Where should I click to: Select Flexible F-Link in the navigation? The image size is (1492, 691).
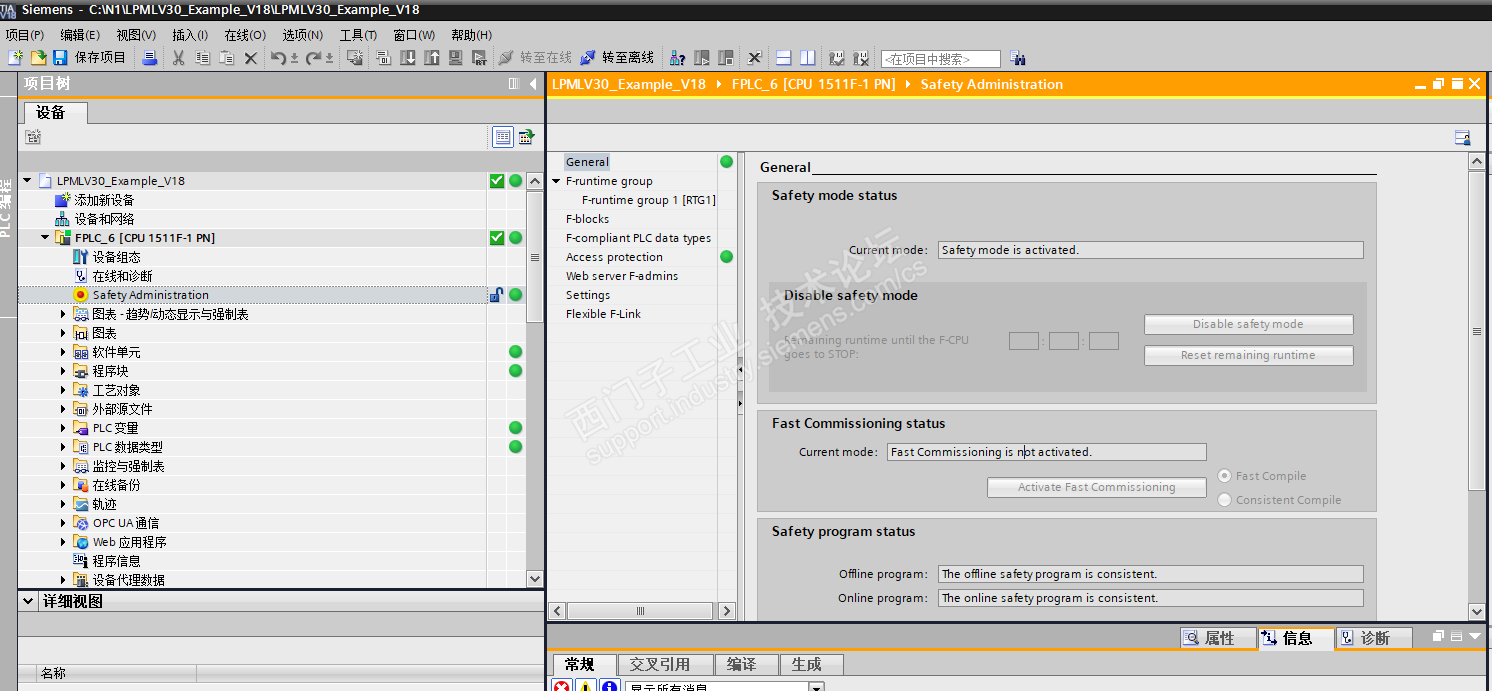603,314
